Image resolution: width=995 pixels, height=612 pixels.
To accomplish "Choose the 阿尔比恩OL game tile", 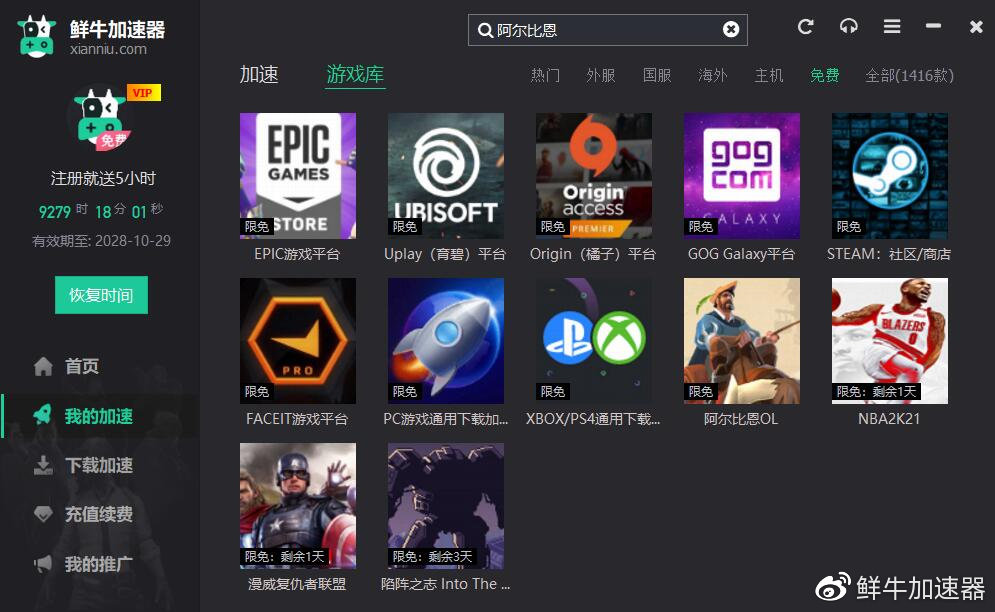I will click(x=741, y=341).
